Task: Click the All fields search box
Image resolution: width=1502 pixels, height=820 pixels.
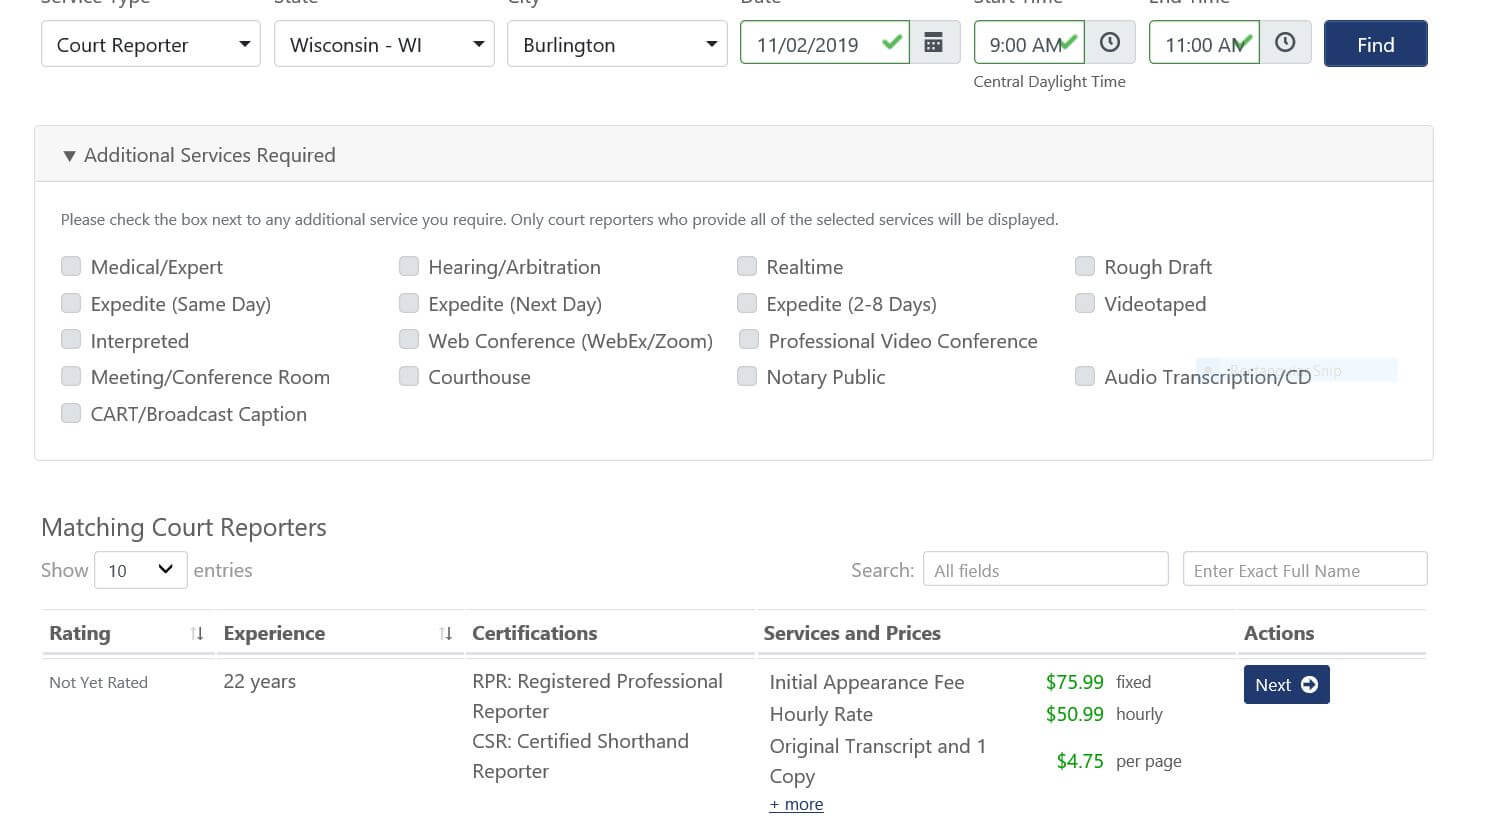Action: coord(1045,570)
